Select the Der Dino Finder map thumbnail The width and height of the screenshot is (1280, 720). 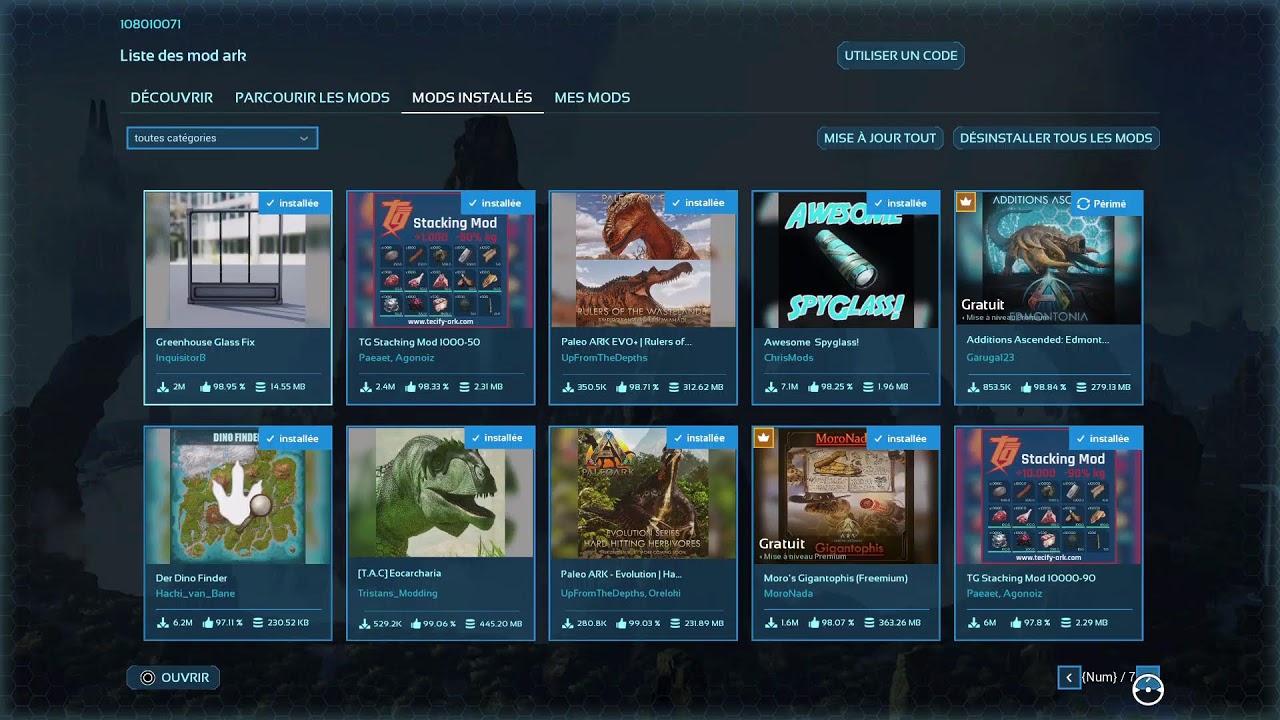[238, 496]
